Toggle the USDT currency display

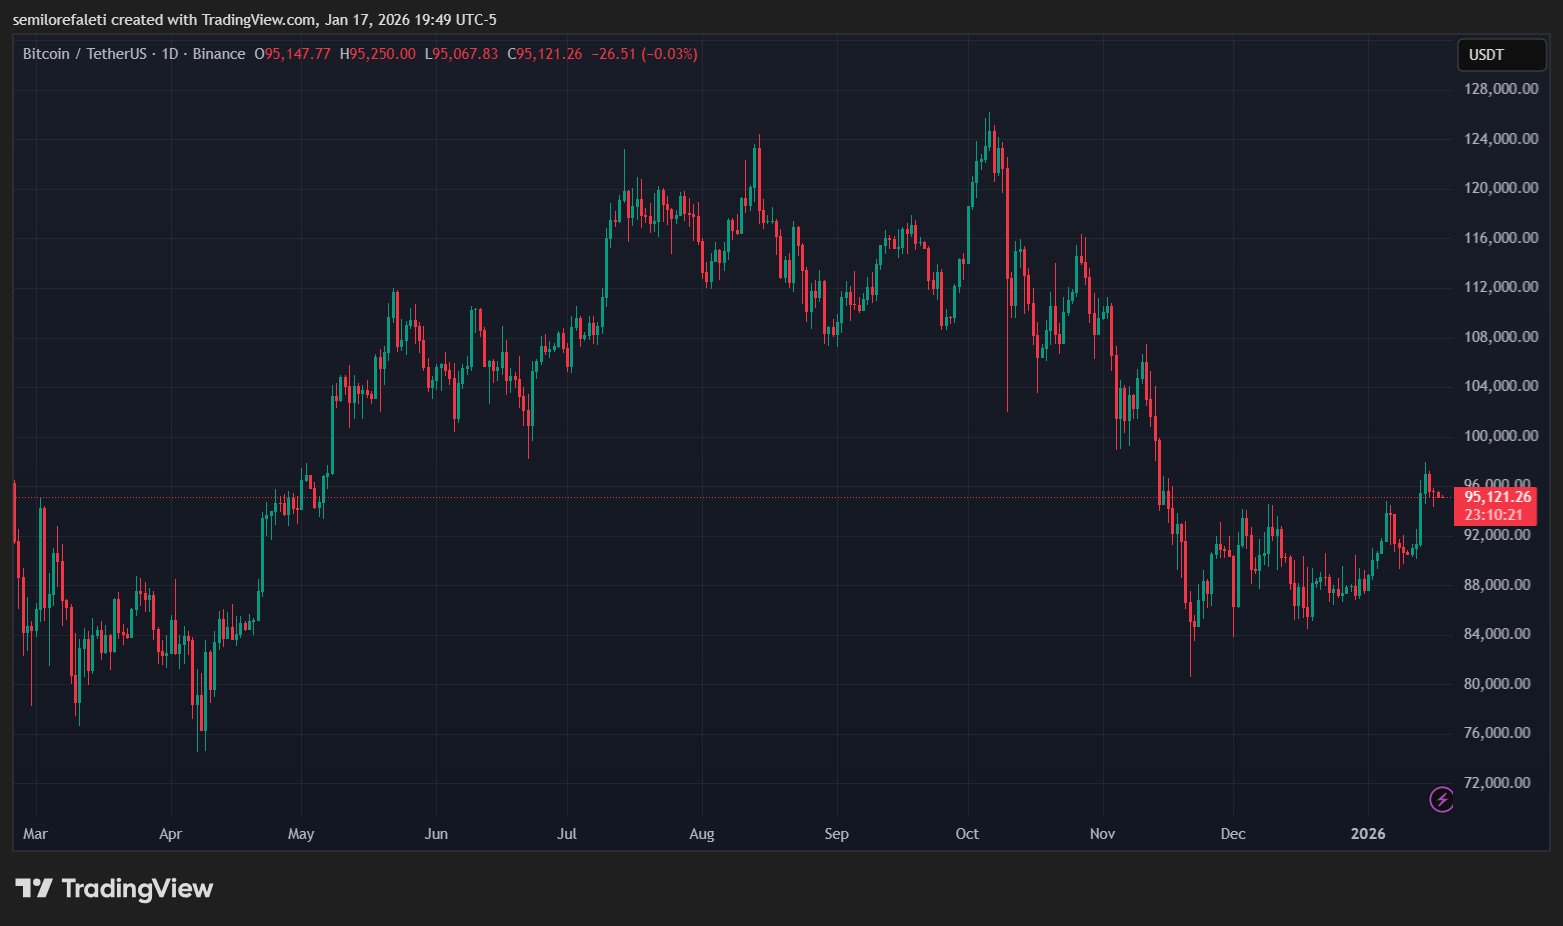pos(1501,55)
